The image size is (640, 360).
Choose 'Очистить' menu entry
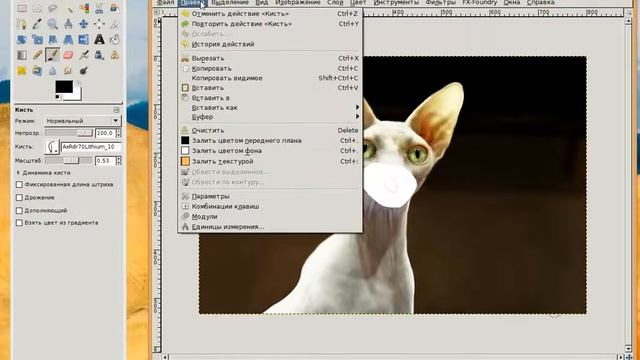tap(270, 130)
